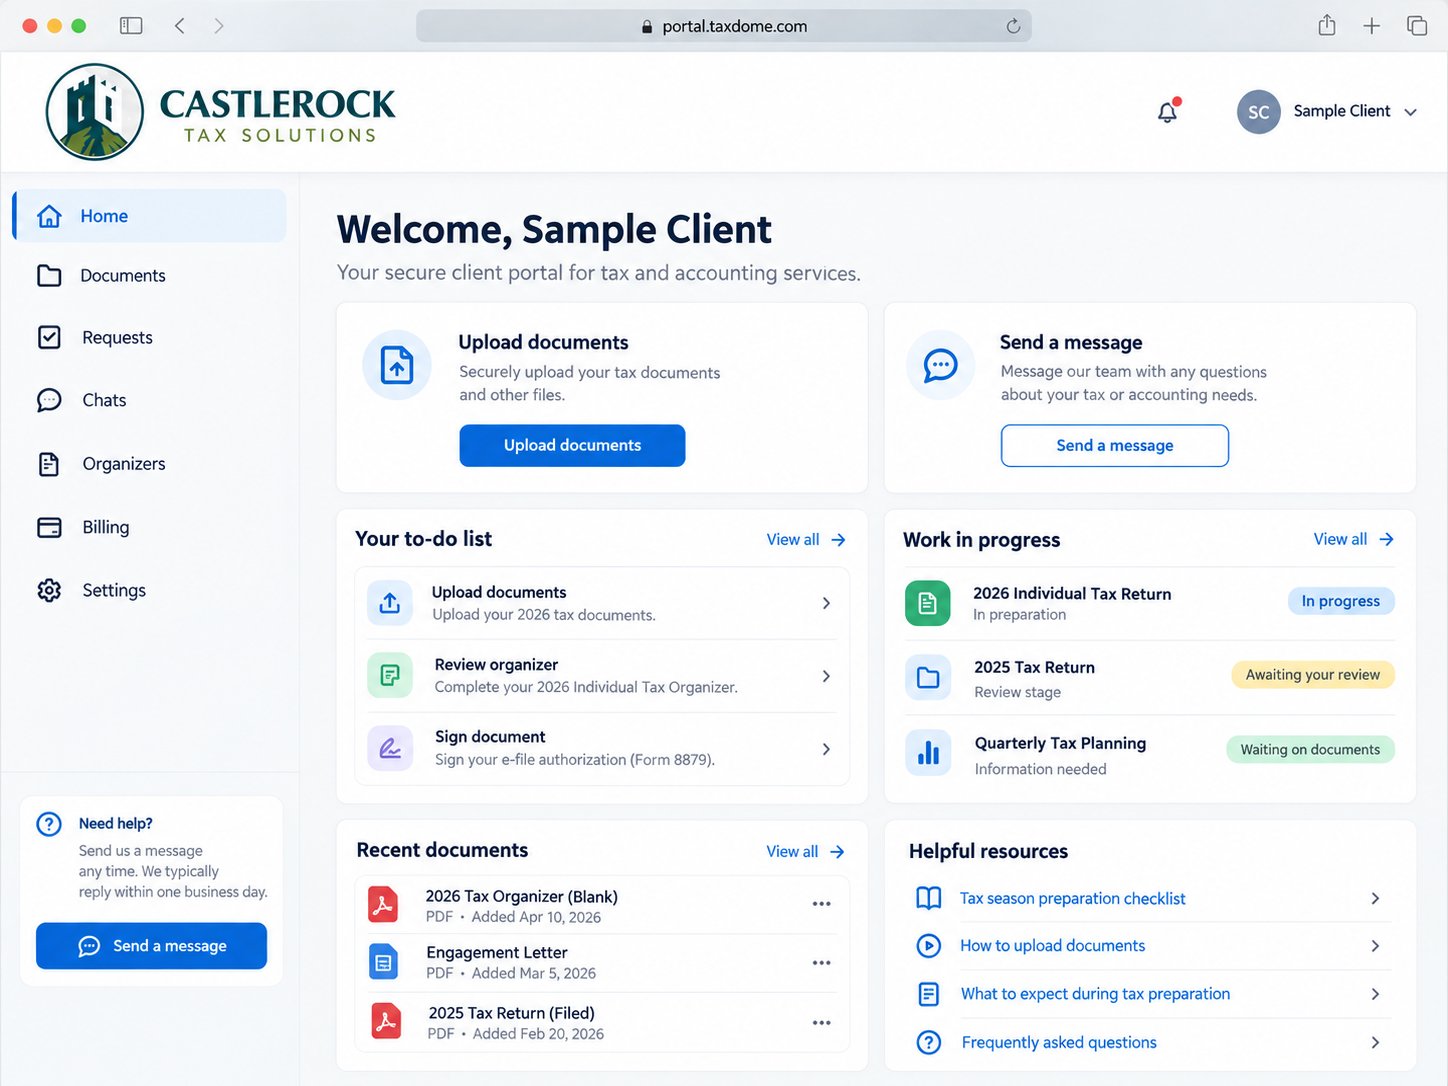This screenshot has height=1086, width=1448.
Task: Open the How to upload documents link
Action: pyautogui.click(x=1052, y=945)
